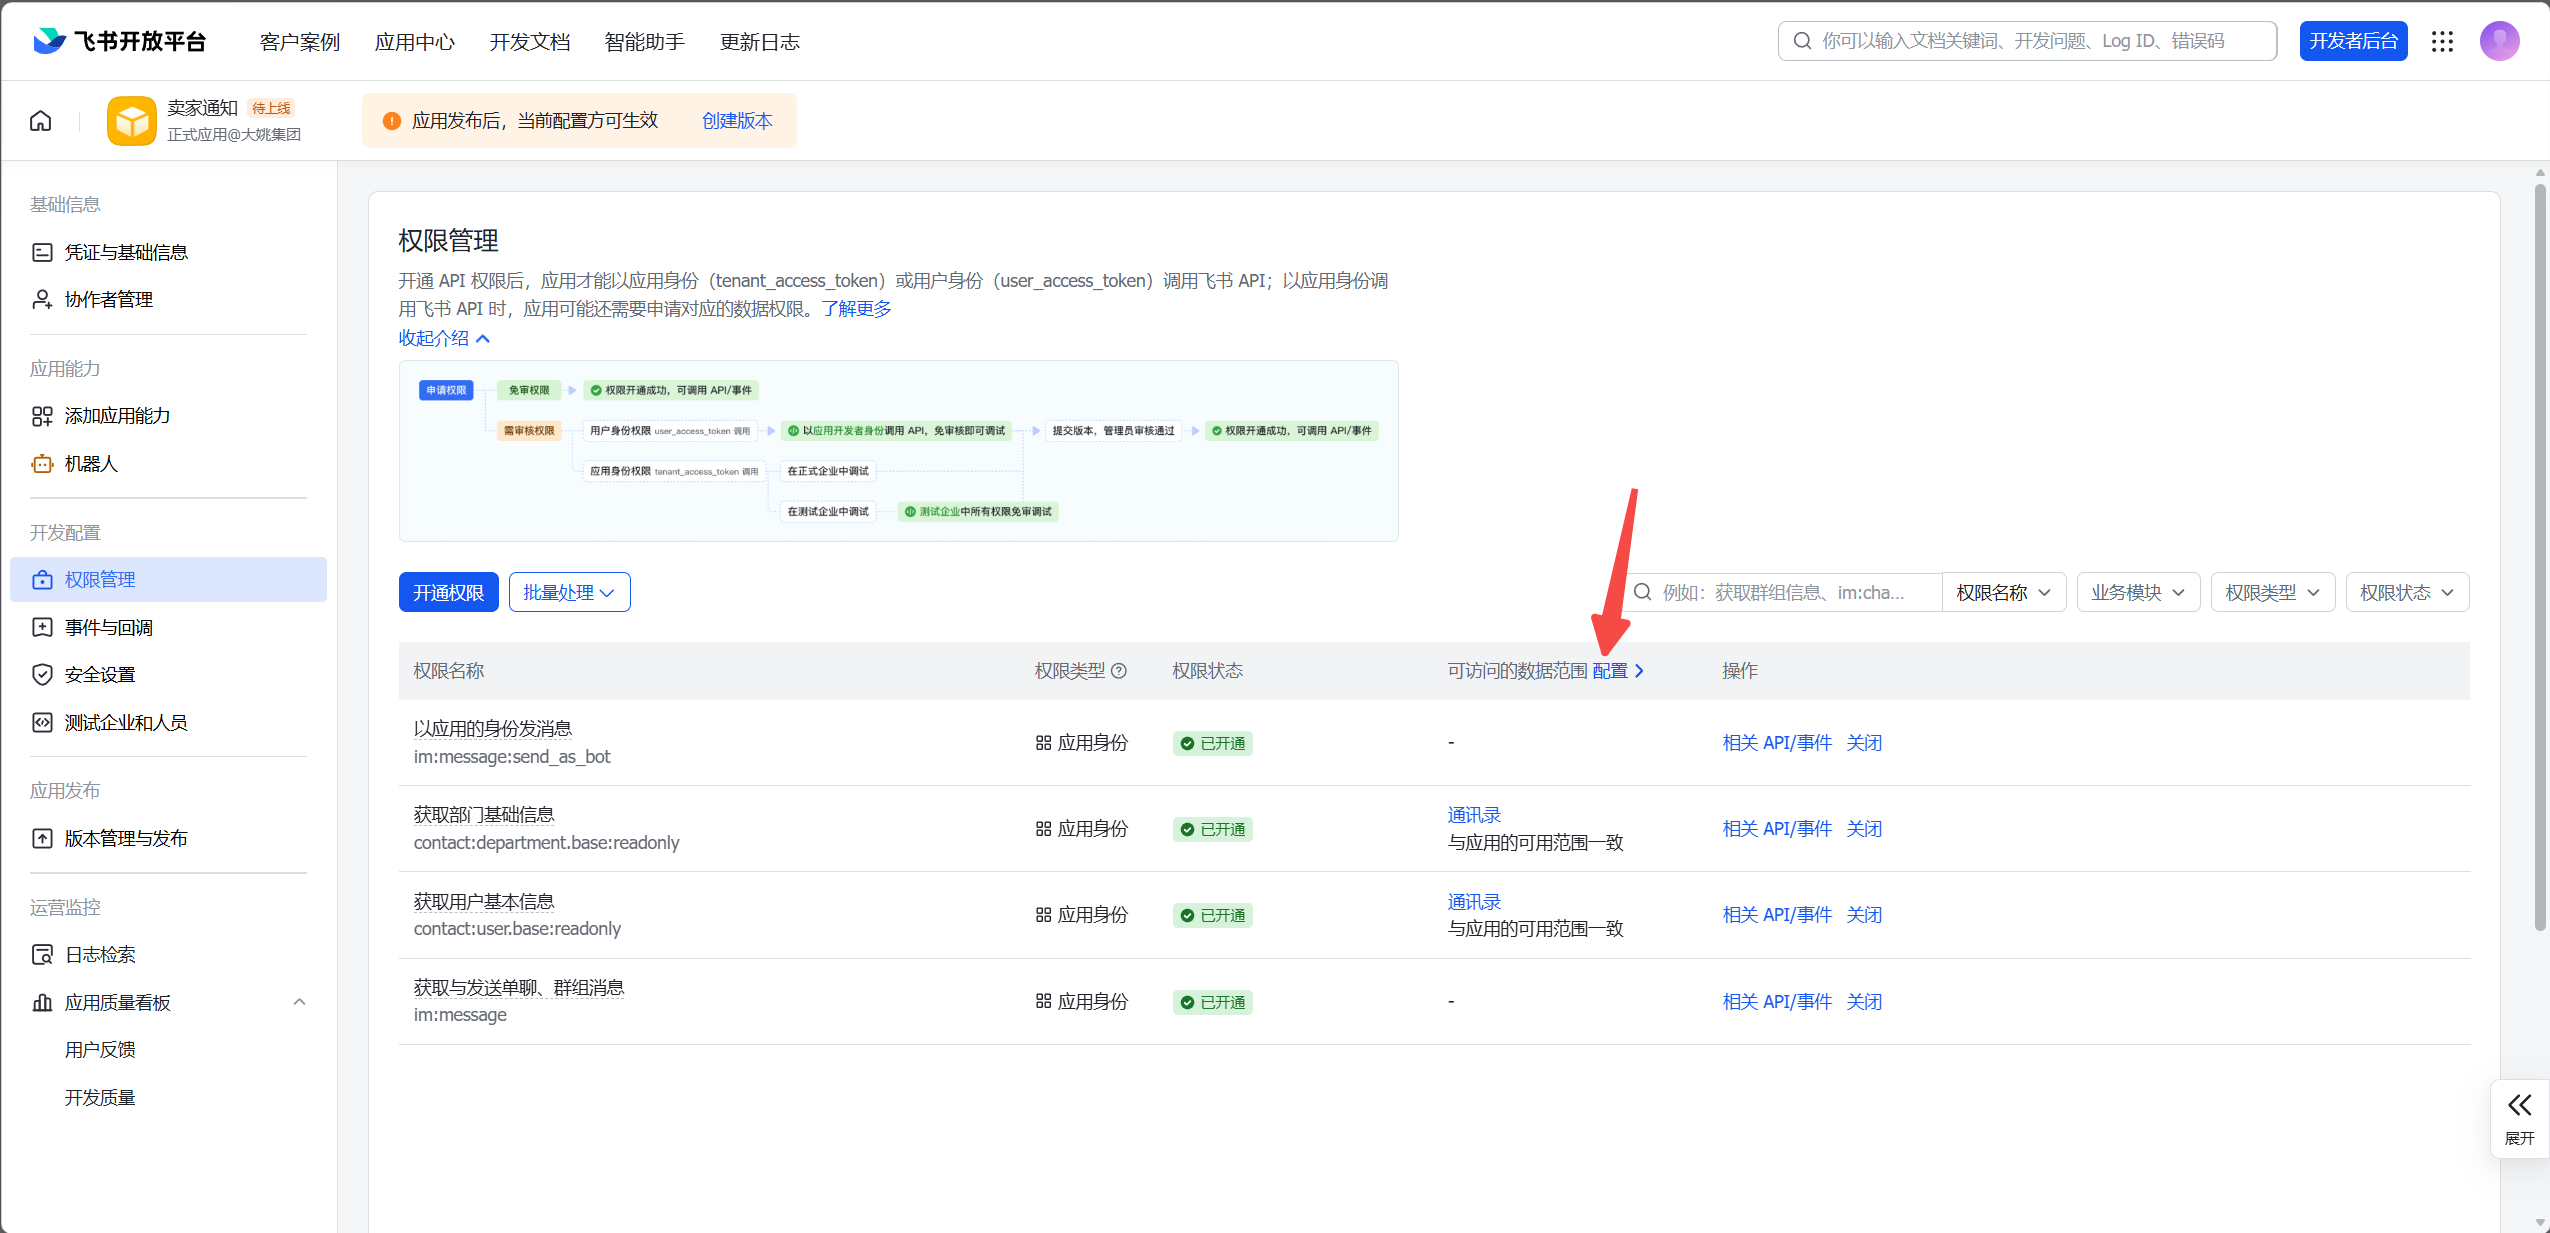The image size is (2550, 1233).
Task: Open 通讯录 link in 获取部门基础信息 row
Action: click(1474, 815)
